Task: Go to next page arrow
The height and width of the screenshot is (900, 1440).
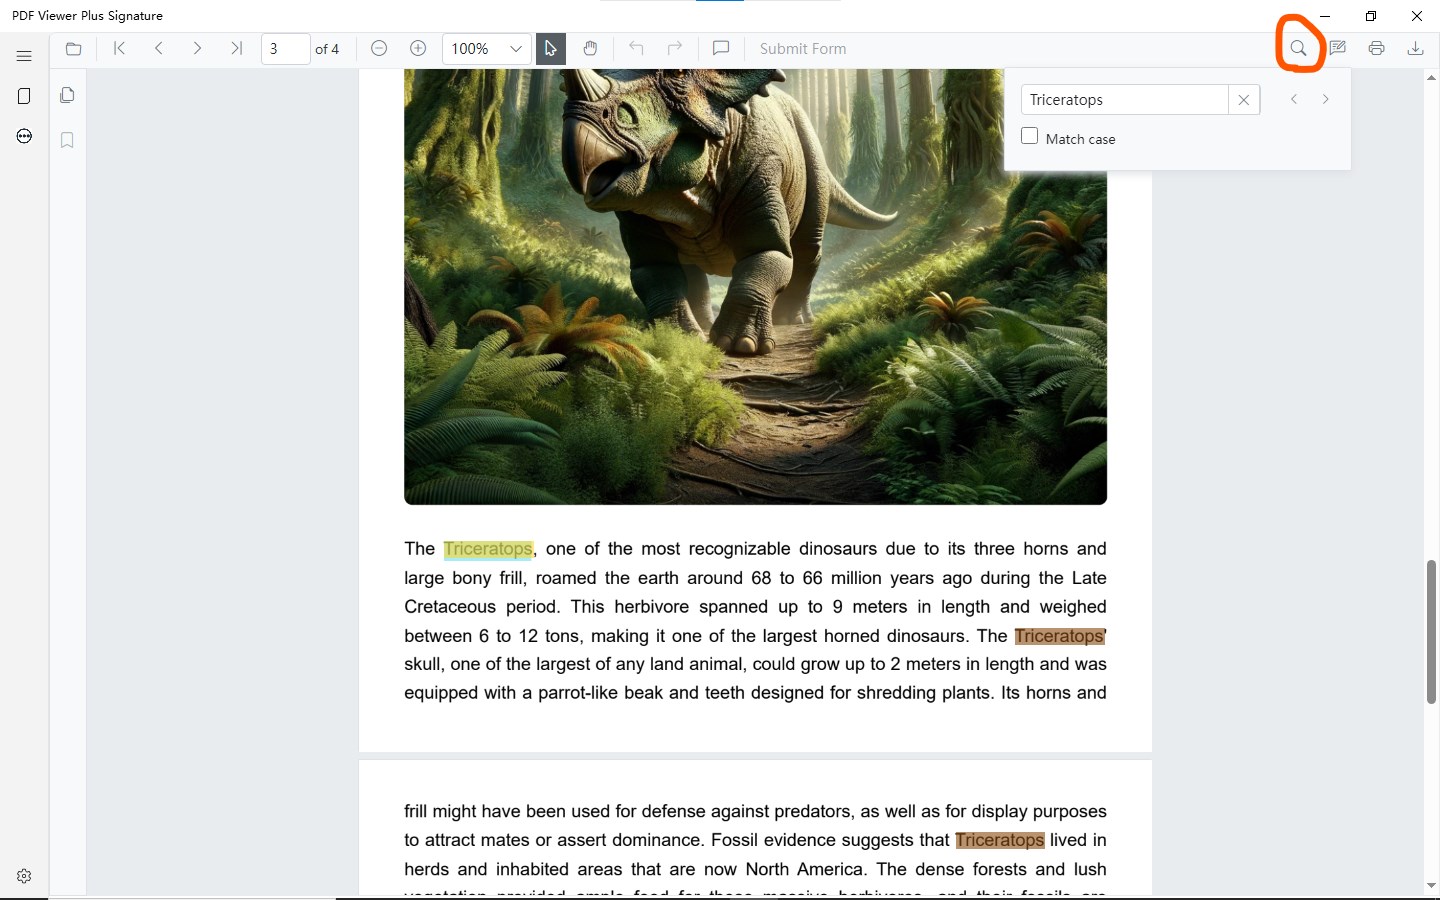Action: click(x=197, y=48)
